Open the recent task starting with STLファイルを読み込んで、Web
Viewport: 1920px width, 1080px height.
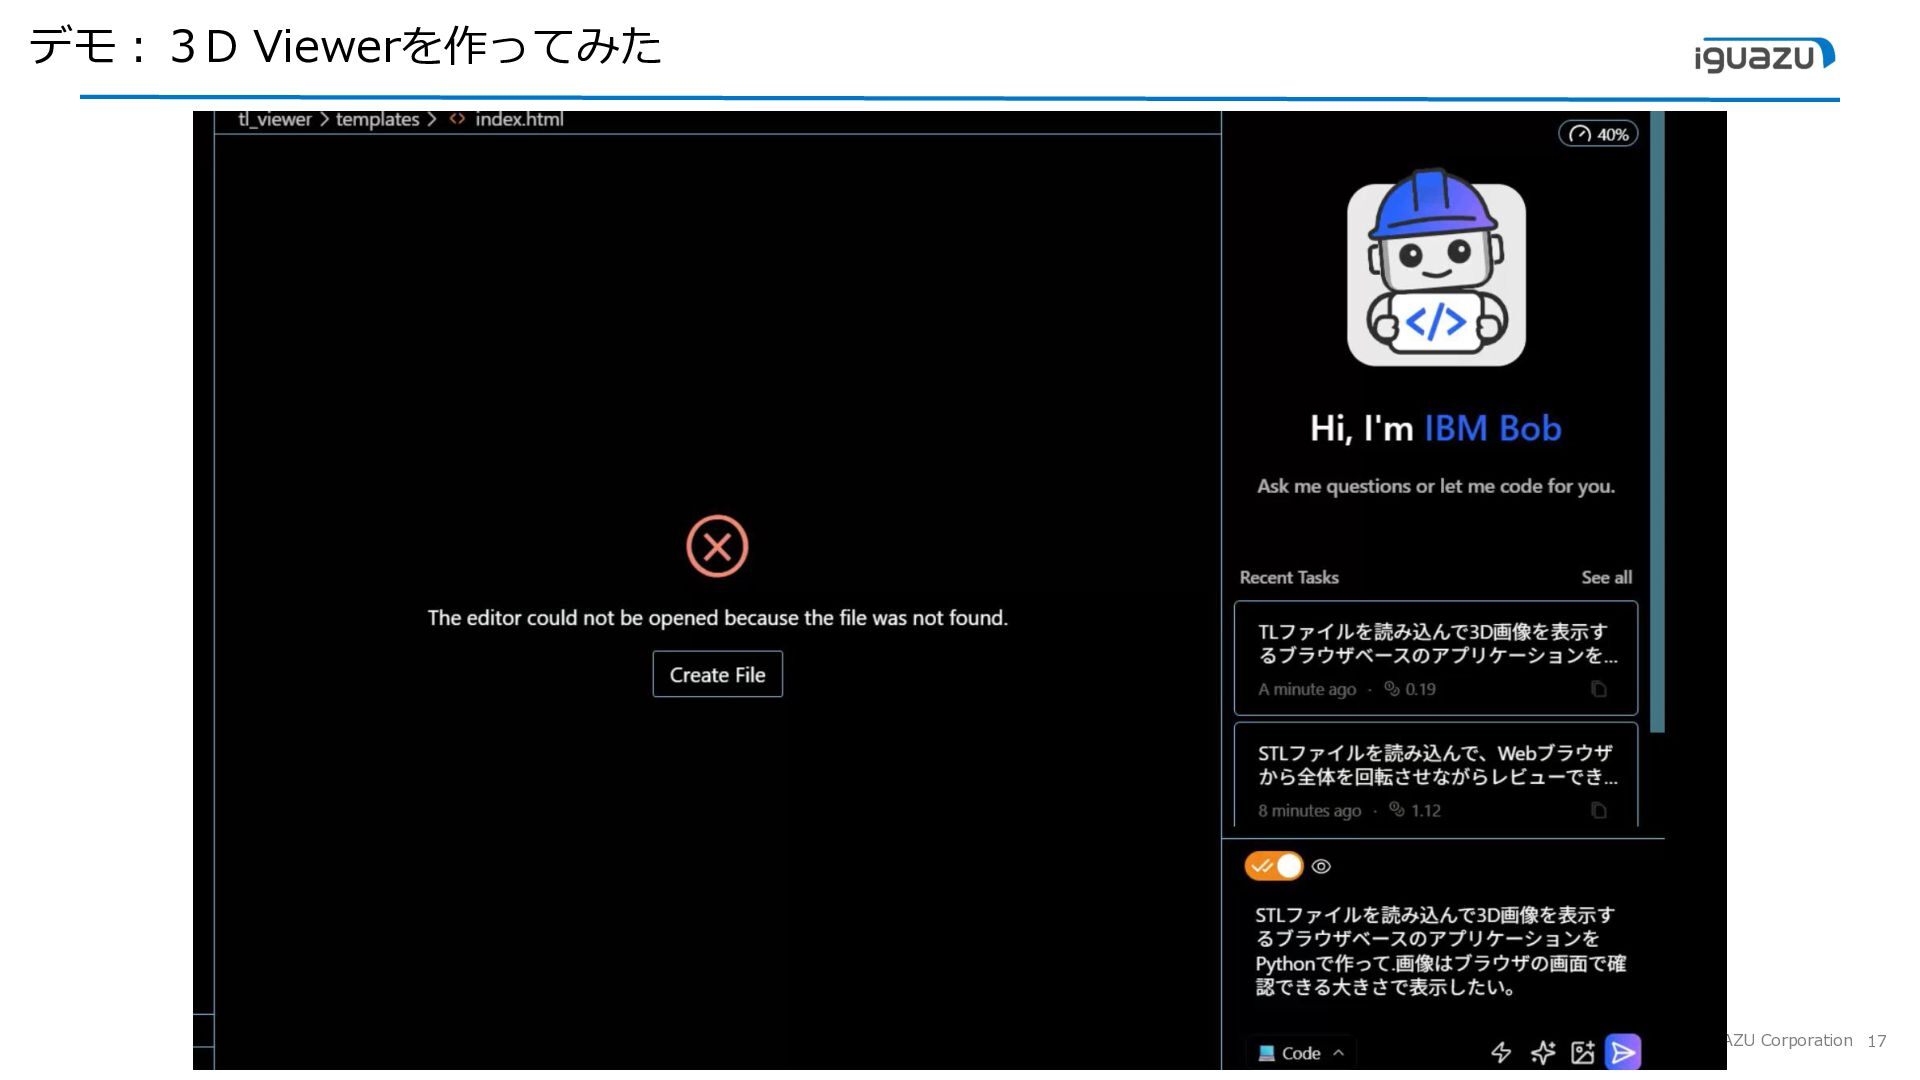1436,775
